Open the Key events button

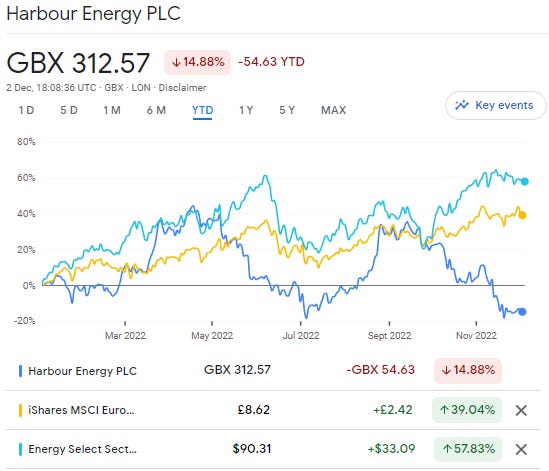tap(495, 105)
